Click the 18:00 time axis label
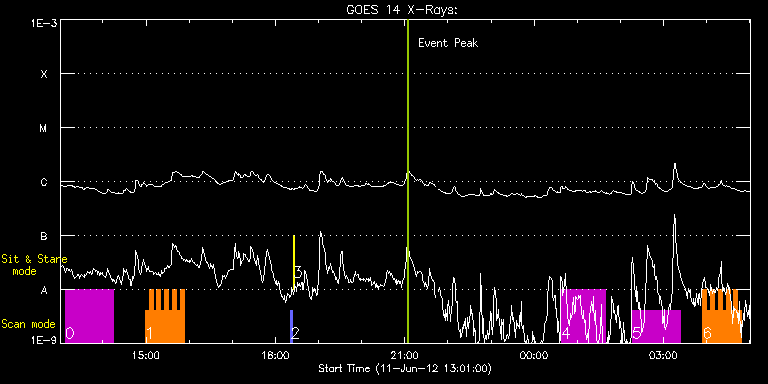 275,355
